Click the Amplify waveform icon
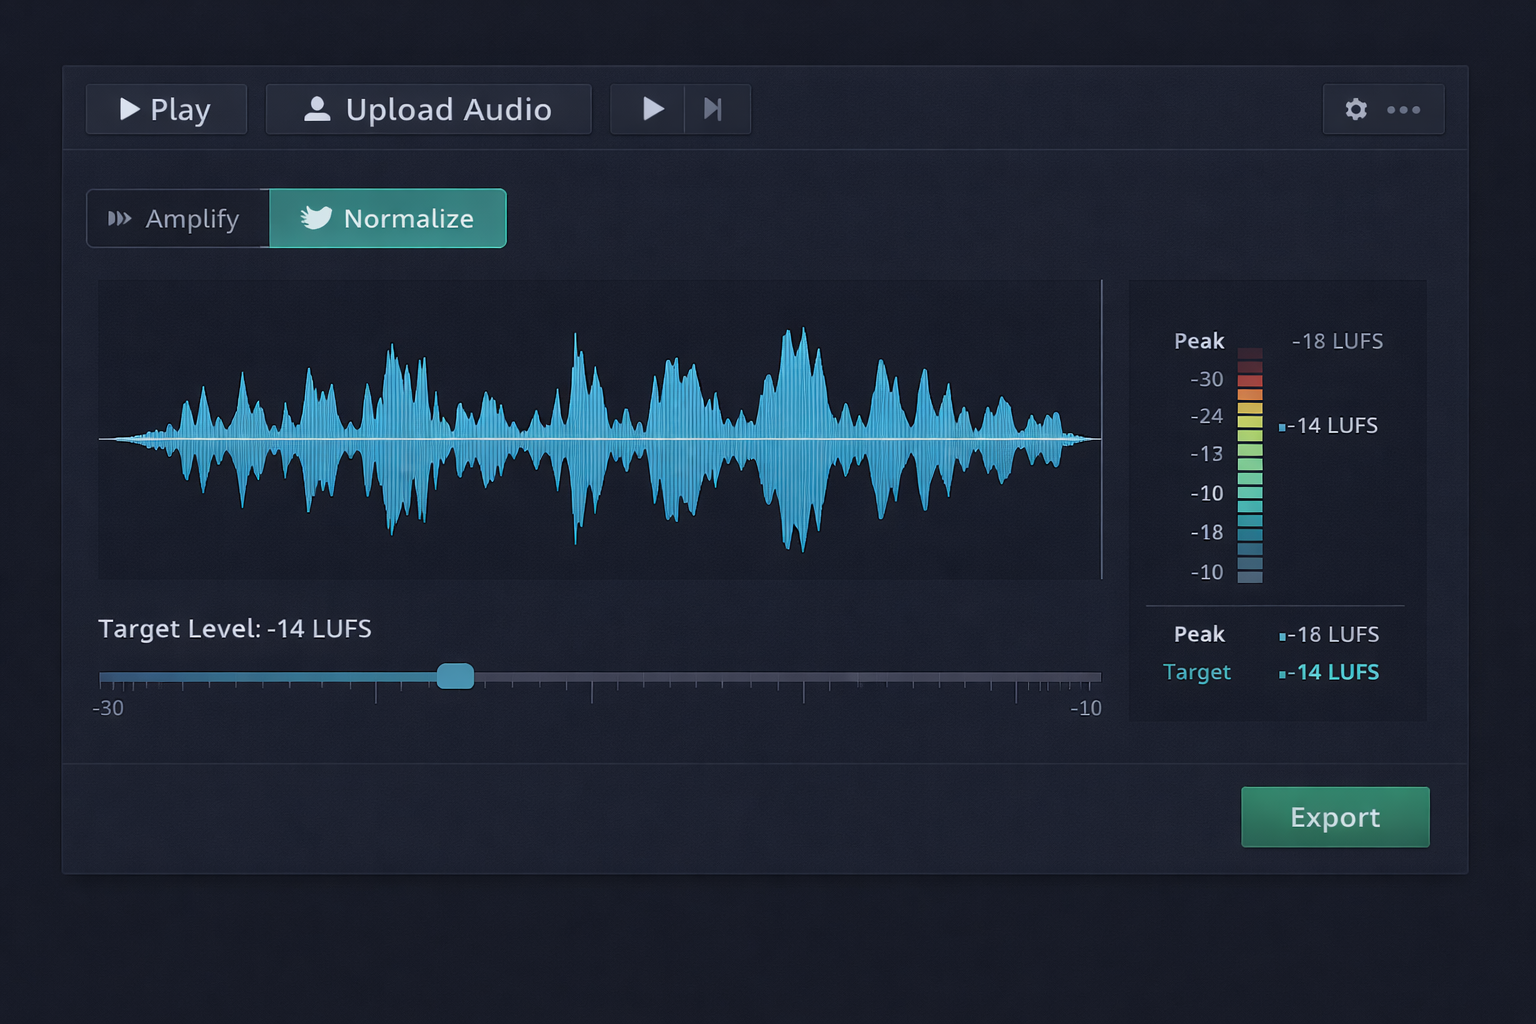The image size is (1536, 1024). 121,218
